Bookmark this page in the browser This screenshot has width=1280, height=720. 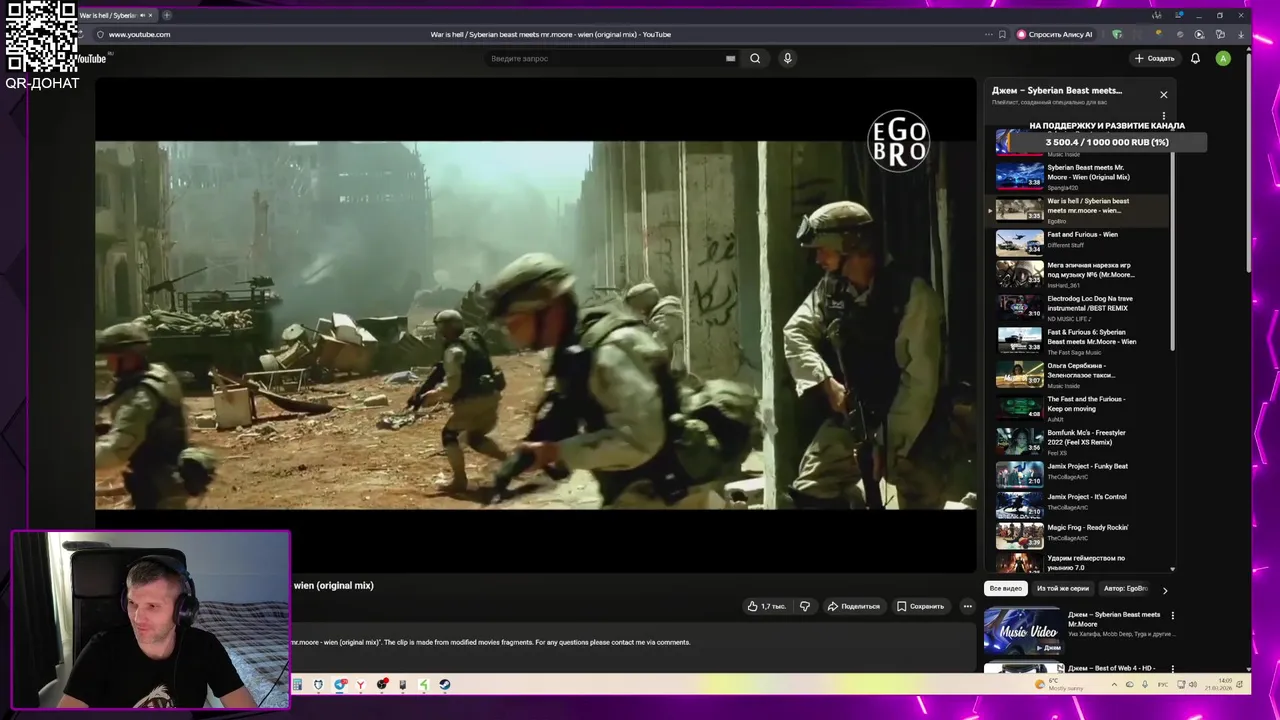point(1002,34)
